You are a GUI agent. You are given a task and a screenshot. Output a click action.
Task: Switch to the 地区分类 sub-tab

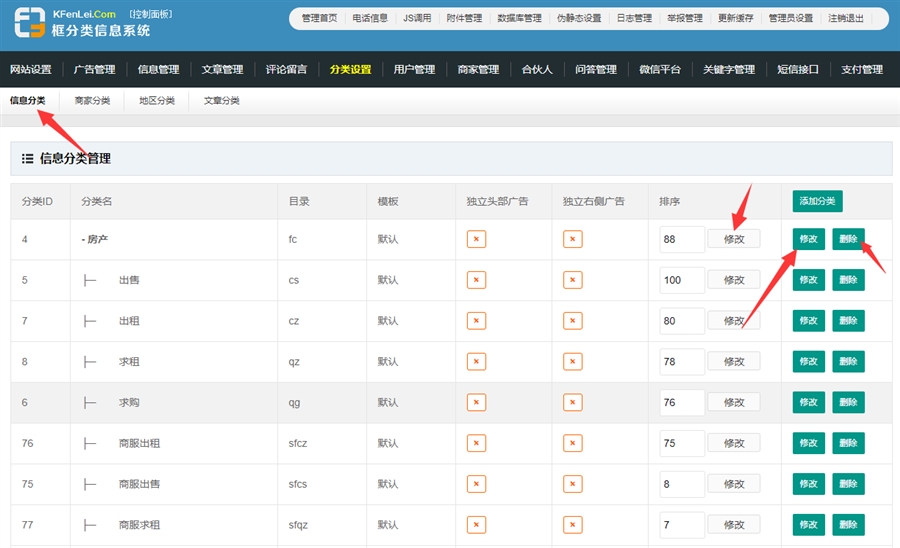point(157,101)
